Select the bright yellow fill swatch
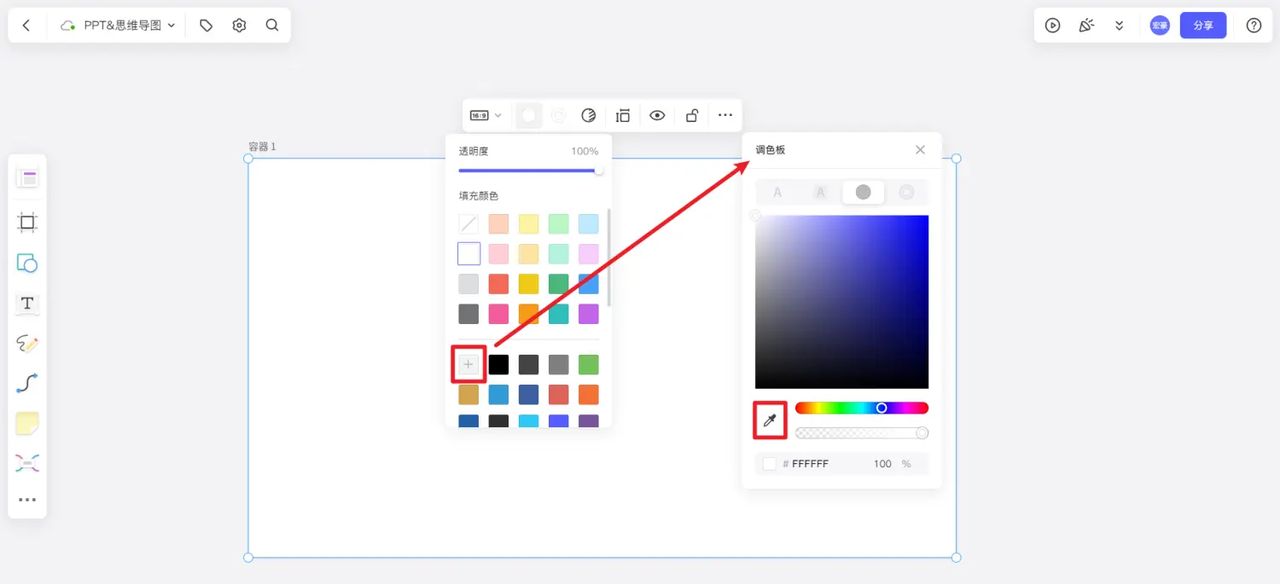Viewport: 1280px width, 584px height. (528, 284)
